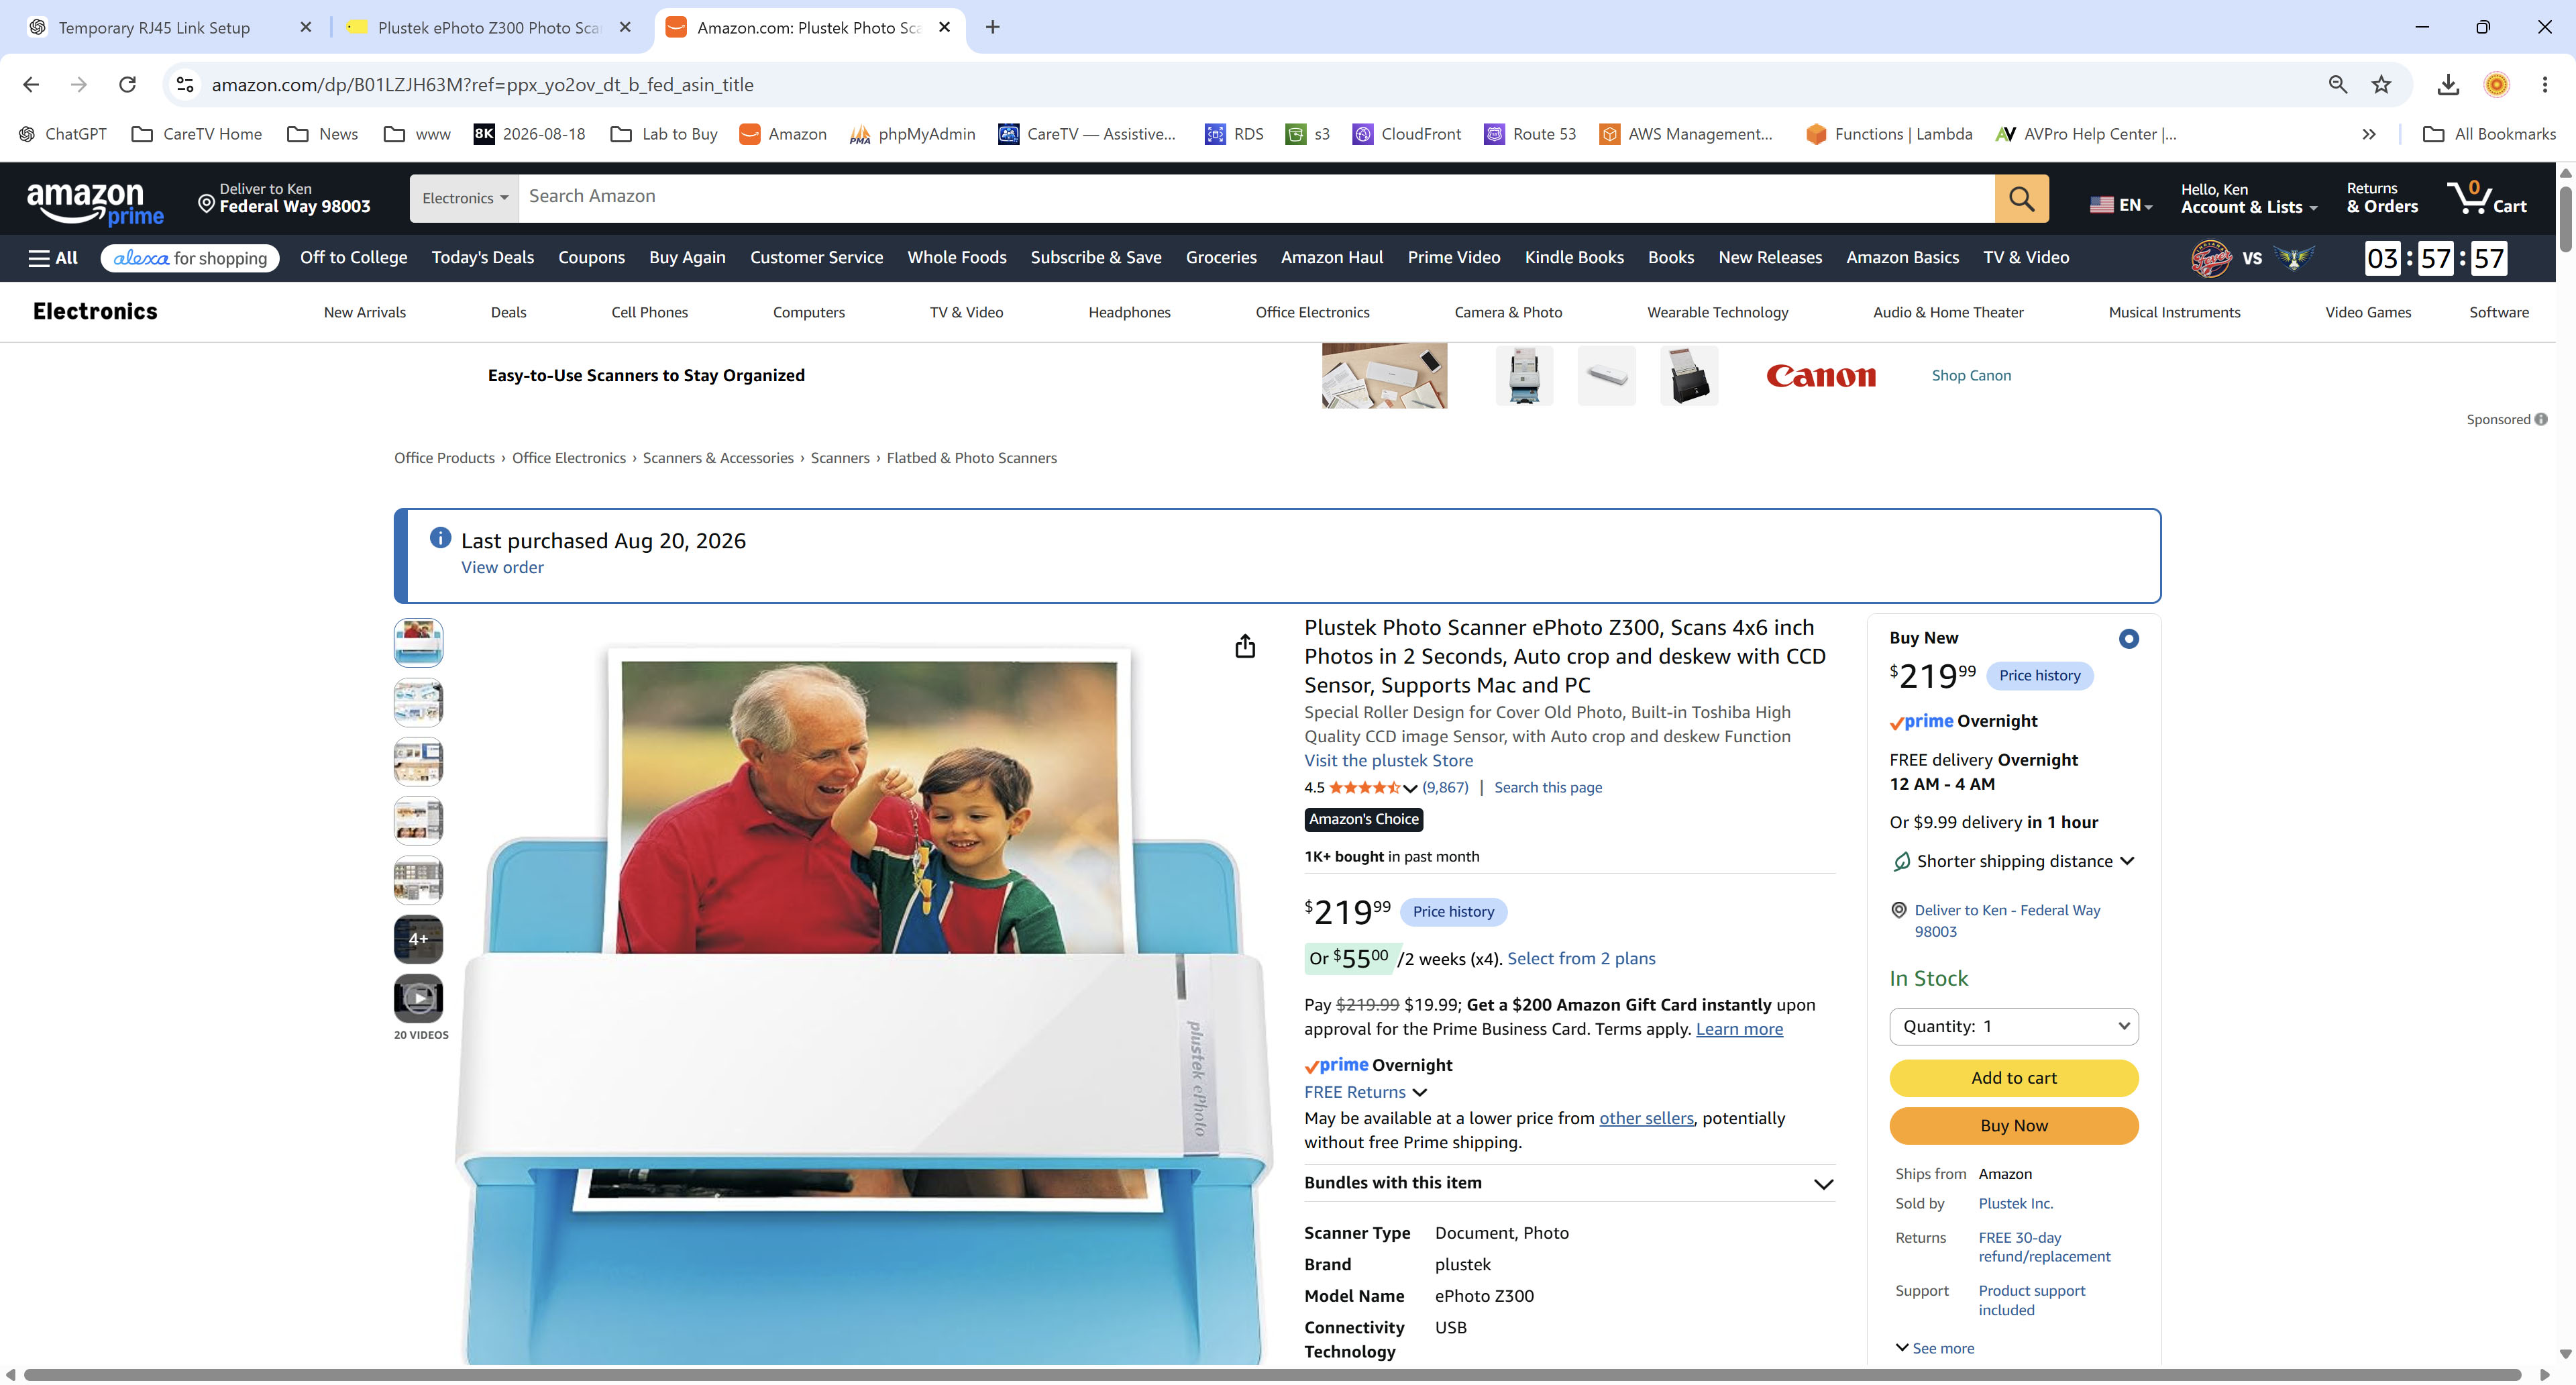Open a new tab with the plus icon
This screenshot has width=2576, height=1385.
[x=992, y=27]
